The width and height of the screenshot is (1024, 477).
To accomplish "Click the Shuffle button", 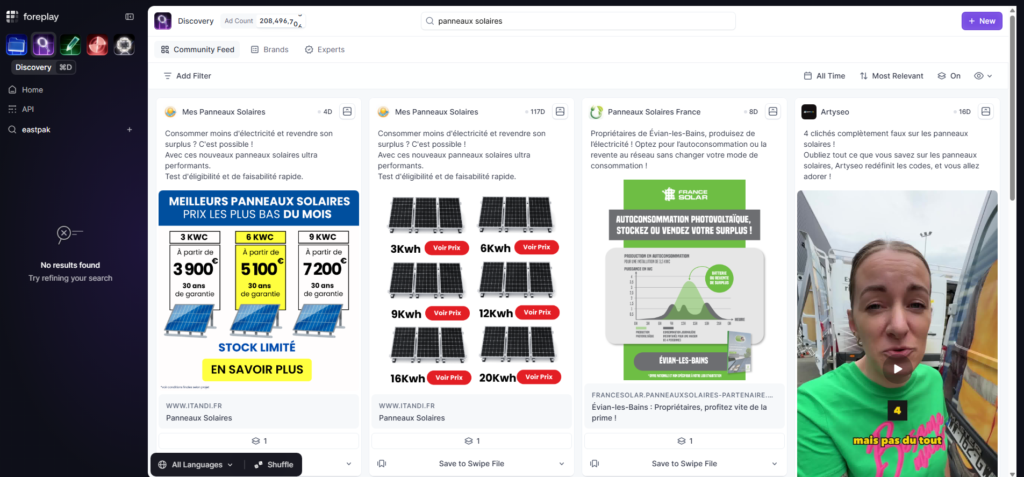I will point(274,465).
